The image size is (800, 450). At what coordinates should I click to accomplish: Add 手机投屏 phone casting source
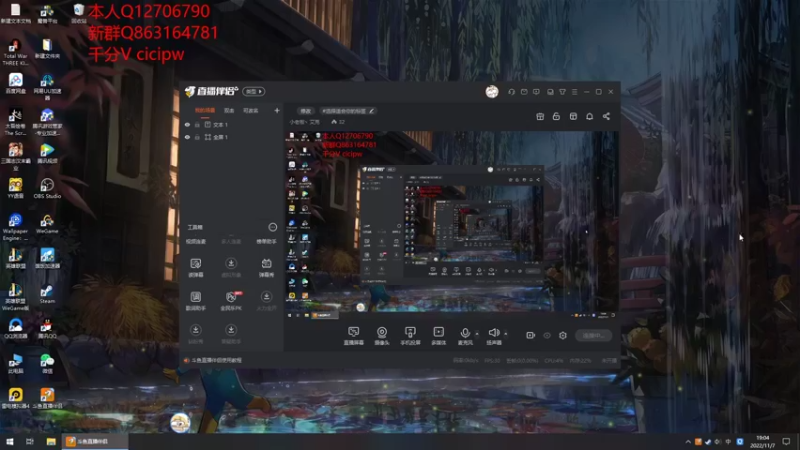[x=410, y=336]
